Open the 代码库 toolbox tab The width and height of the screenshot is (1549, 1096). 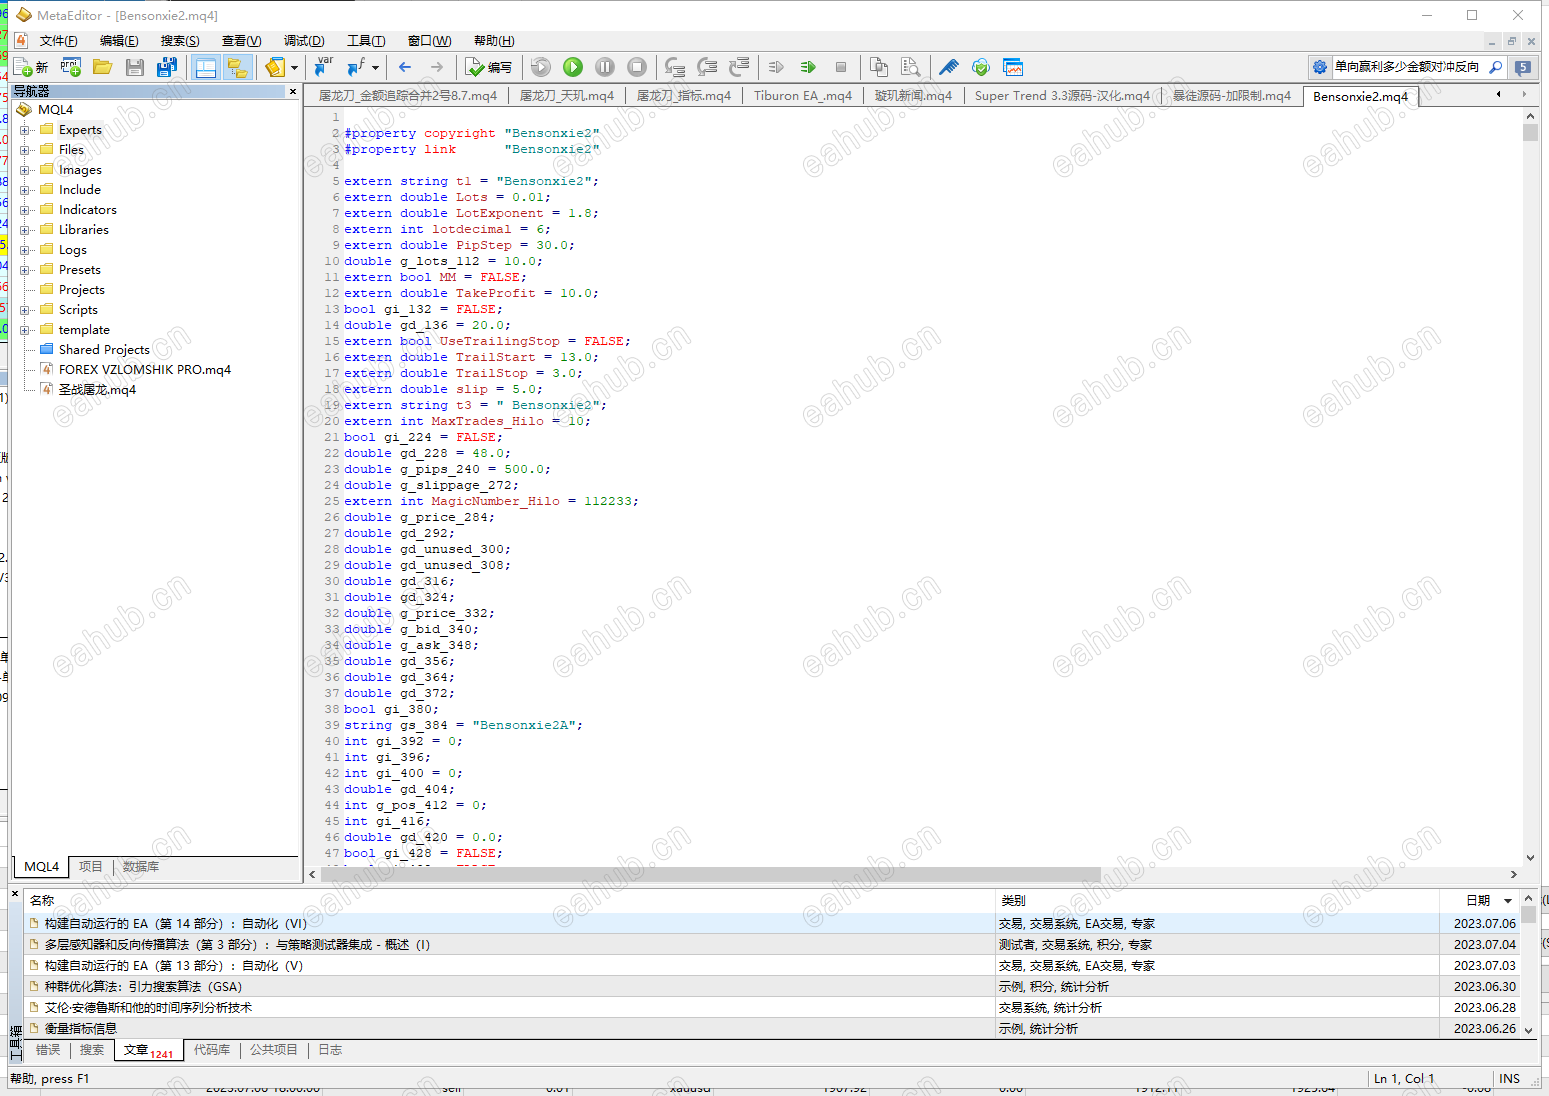(212, 1050)
